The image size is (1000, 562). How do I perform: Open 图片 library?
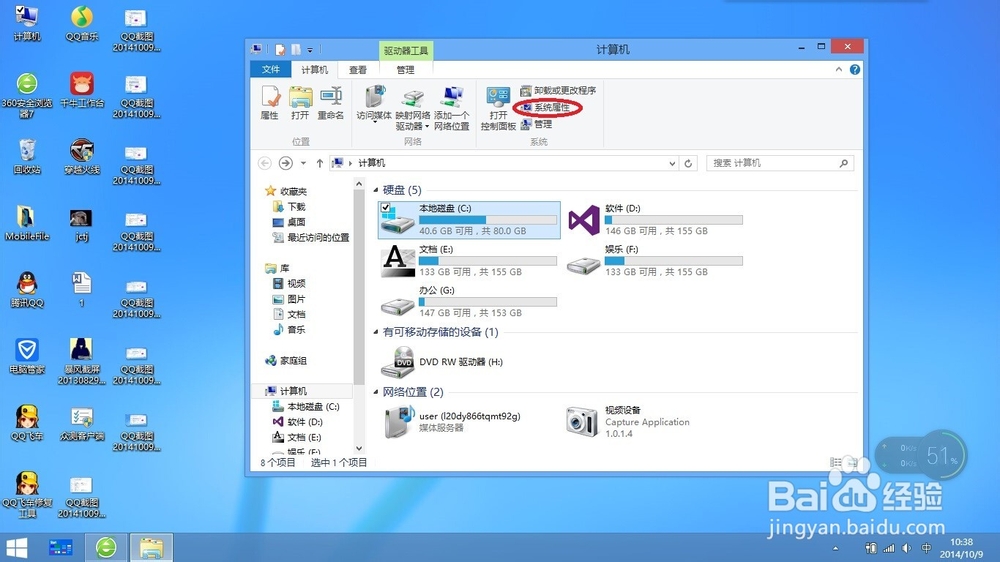coord(289,299)
